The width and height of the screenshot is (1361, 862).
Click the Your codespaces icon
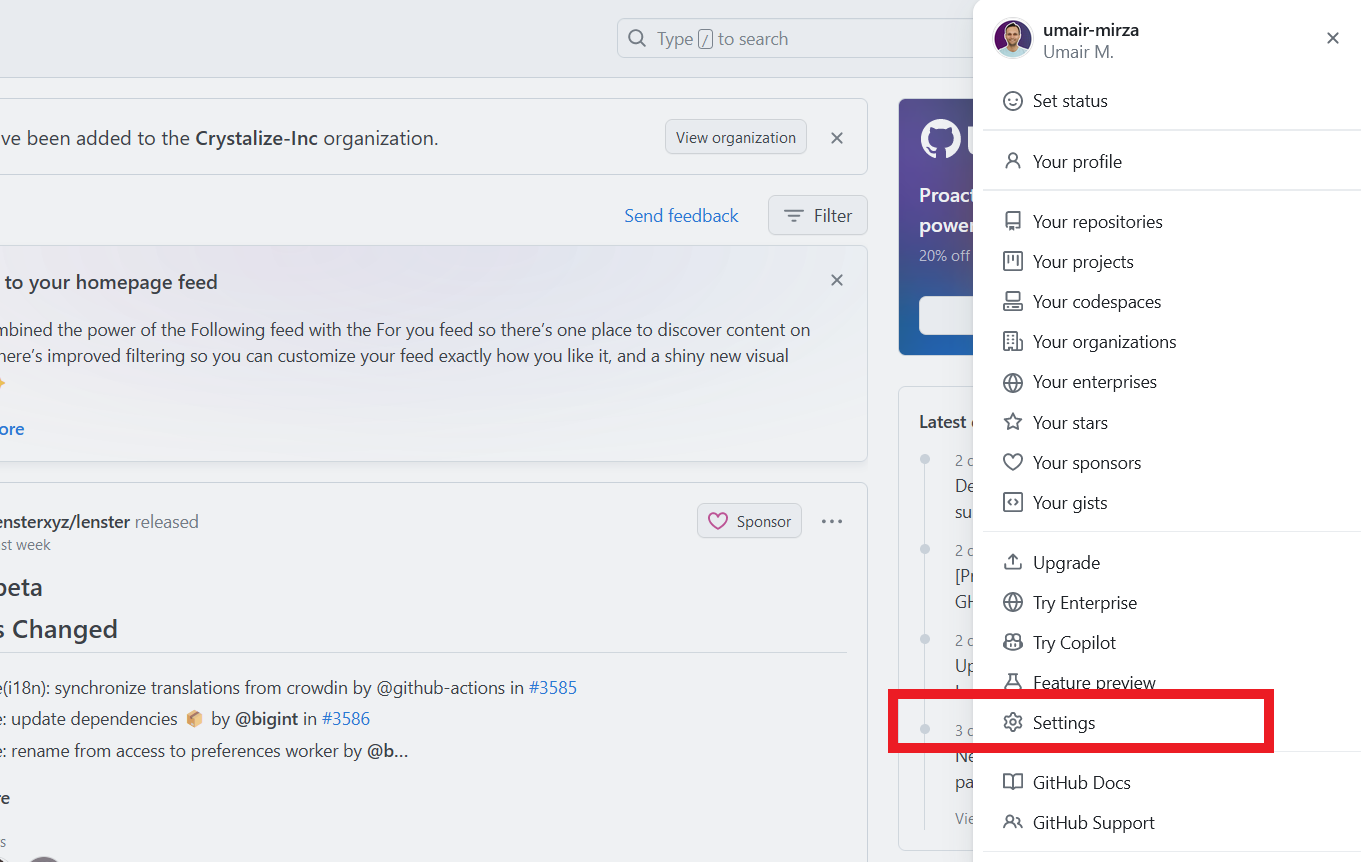1013,302
